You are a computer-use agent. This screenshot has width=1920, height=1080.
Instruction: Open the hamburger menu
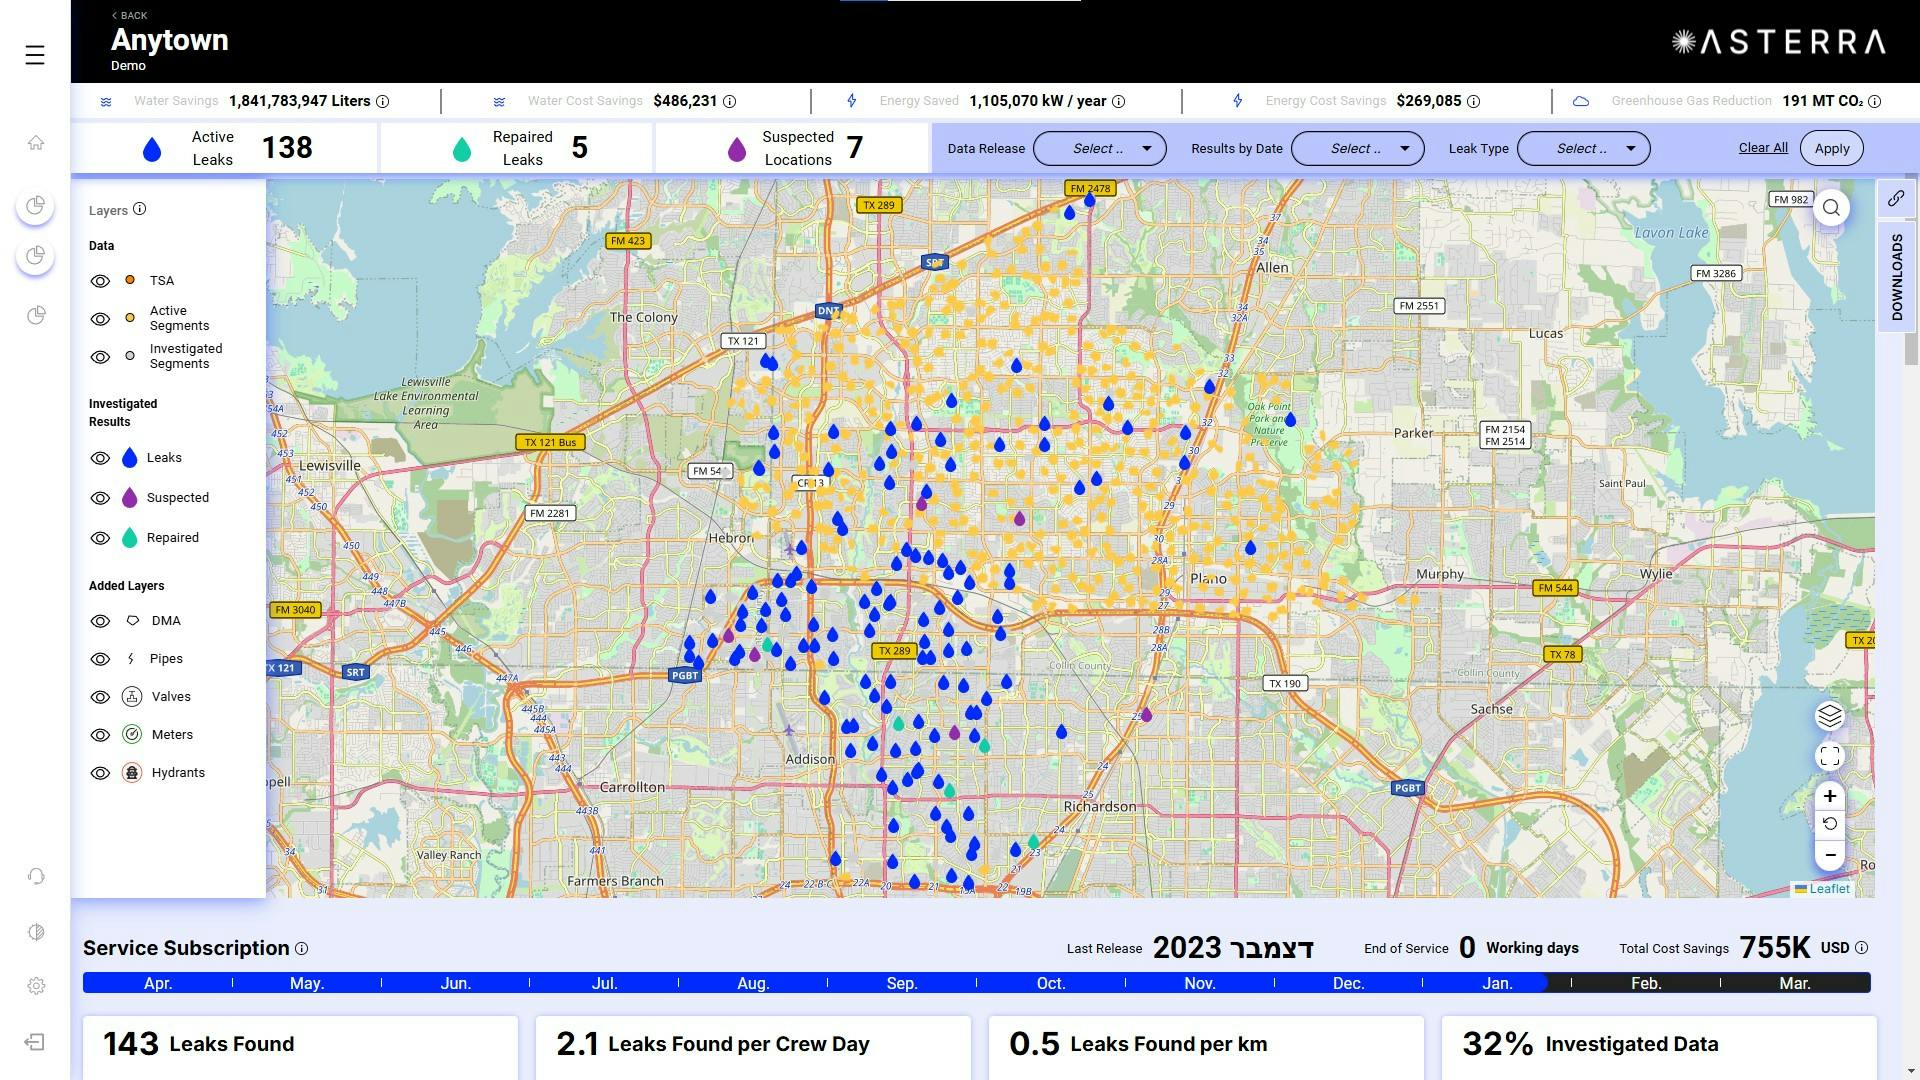[x=35, y=55]
